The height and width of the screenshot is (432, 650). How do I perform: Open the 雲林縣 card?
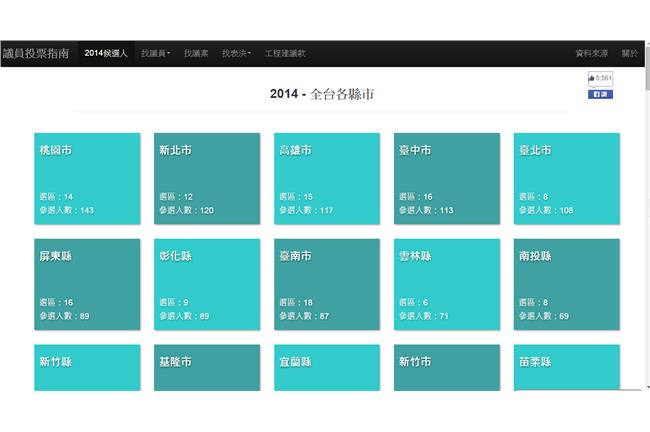[447, 284]
